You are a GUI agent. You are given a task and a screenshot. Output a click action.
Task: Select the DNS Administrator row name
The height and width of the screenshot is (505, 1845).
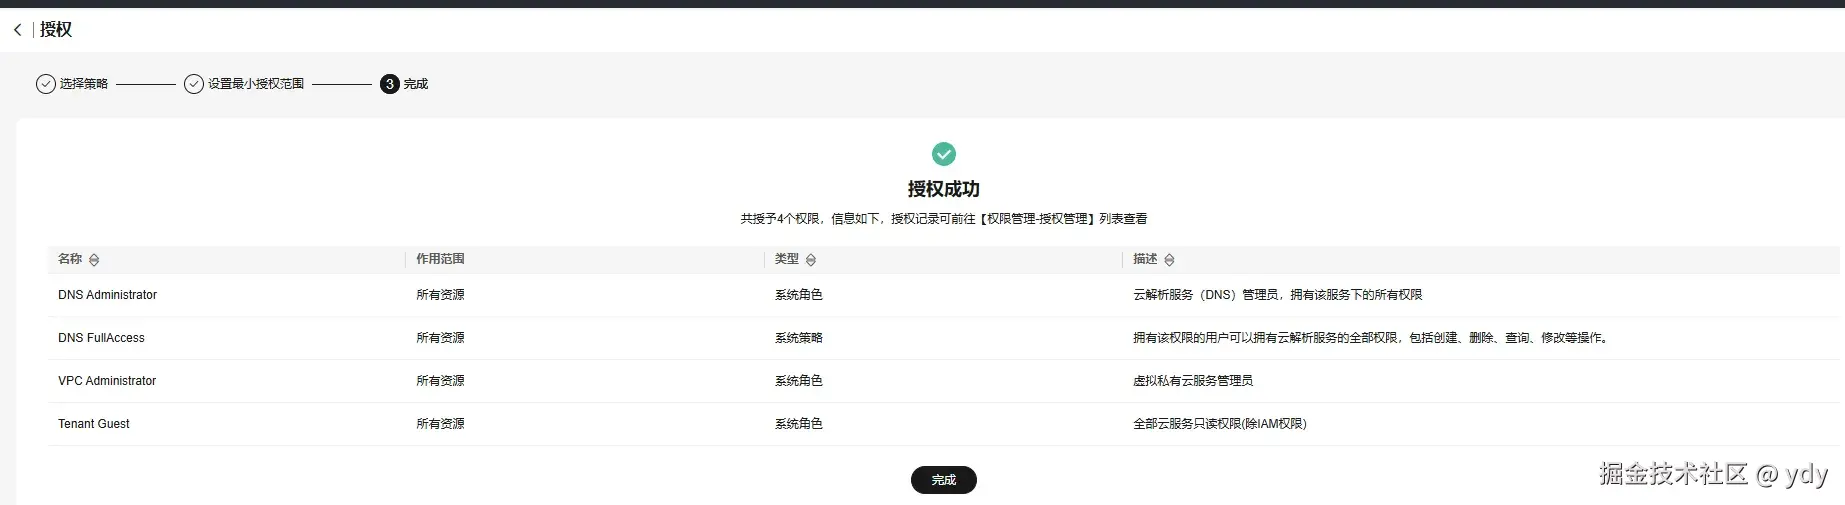pyautogui.click(x=107, y=295)
